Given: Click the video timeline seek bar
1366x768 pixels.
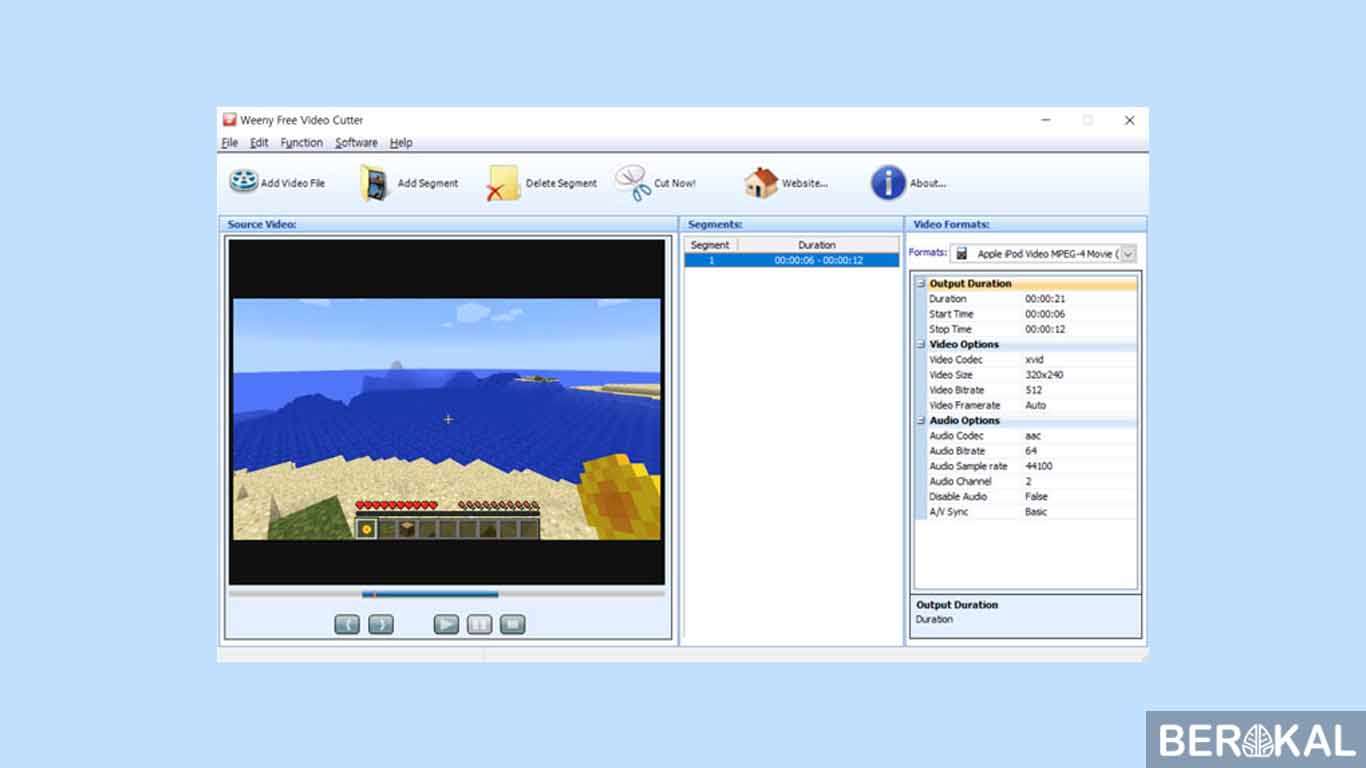Looking at the screenshot, I should [x=446, y=594].
